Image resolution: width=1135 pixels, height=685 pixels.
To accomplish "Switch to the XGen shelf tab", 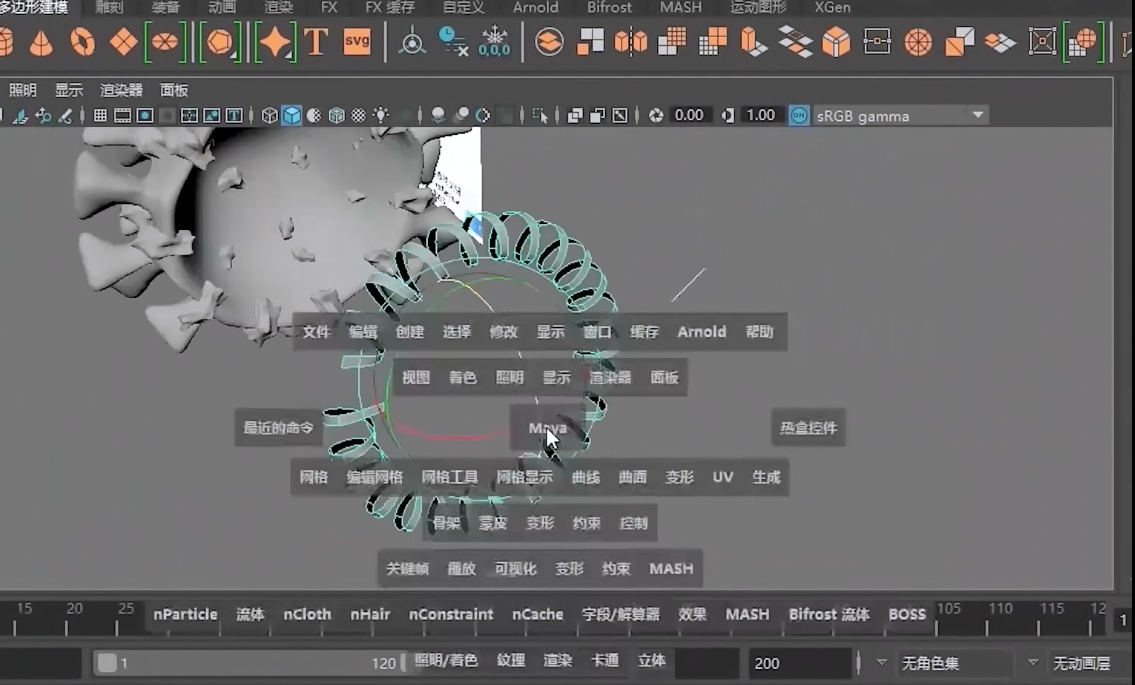I will pyautogui.click(x=832, y=7).
